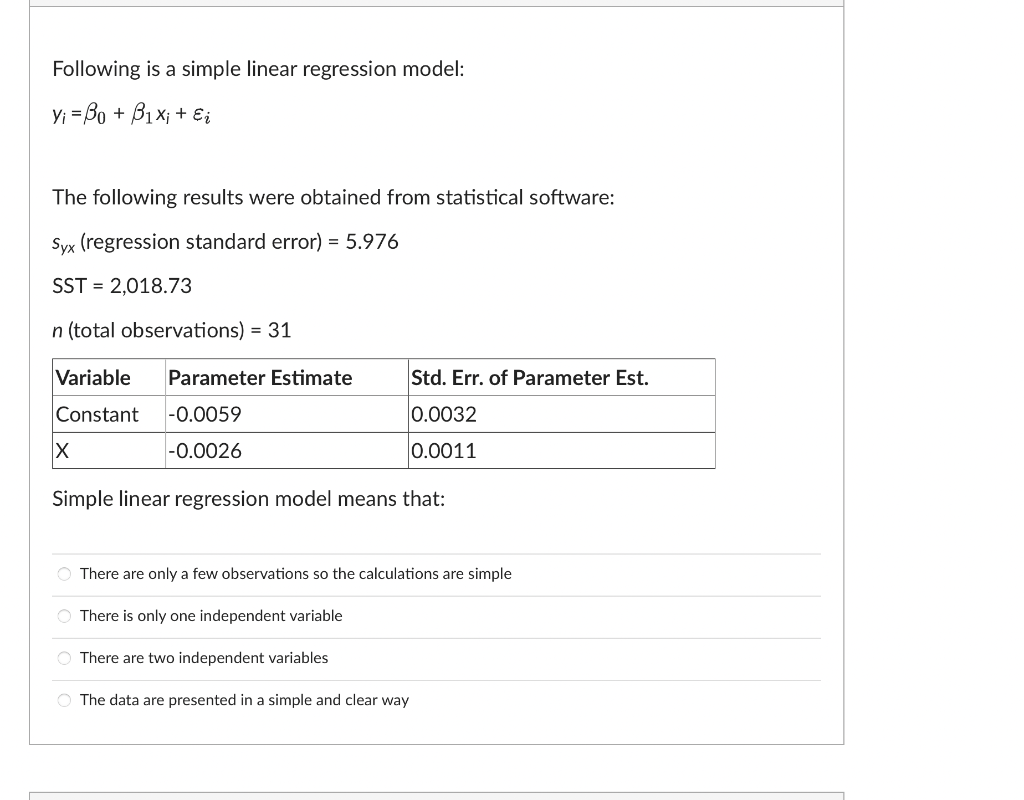This screenshot has width=1024, height=800.
Task: Click the regression standard error line
Action: point(225,241)
